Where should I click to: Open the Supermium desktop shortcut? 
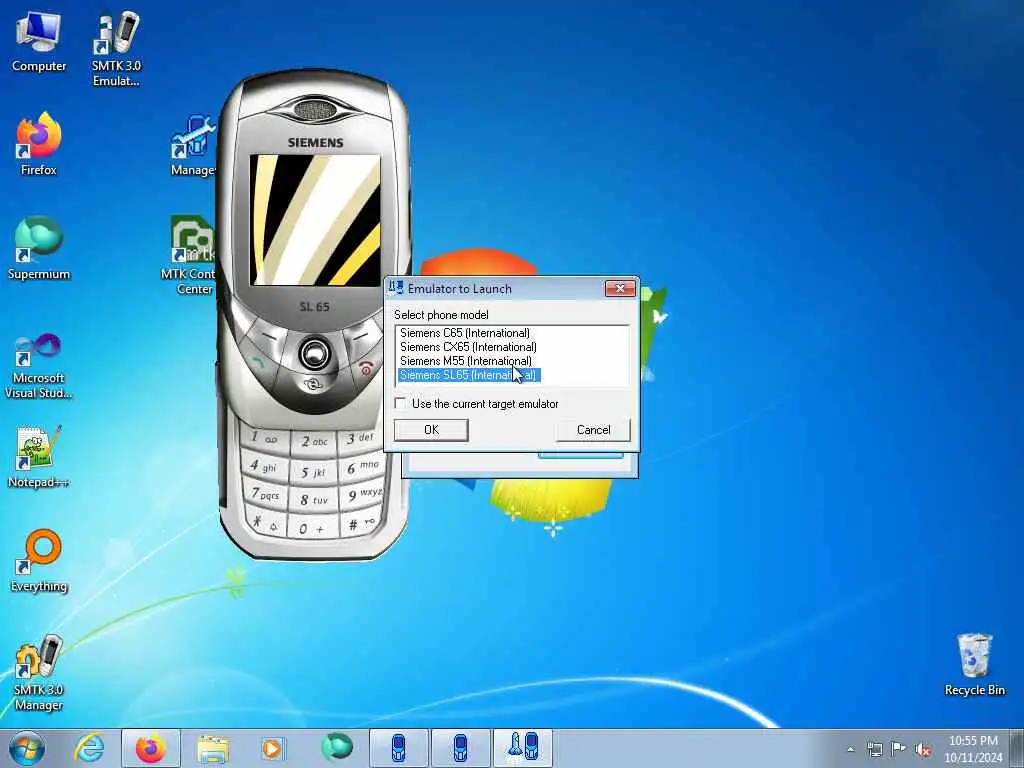pyautogui.click(x=39, y=248)
